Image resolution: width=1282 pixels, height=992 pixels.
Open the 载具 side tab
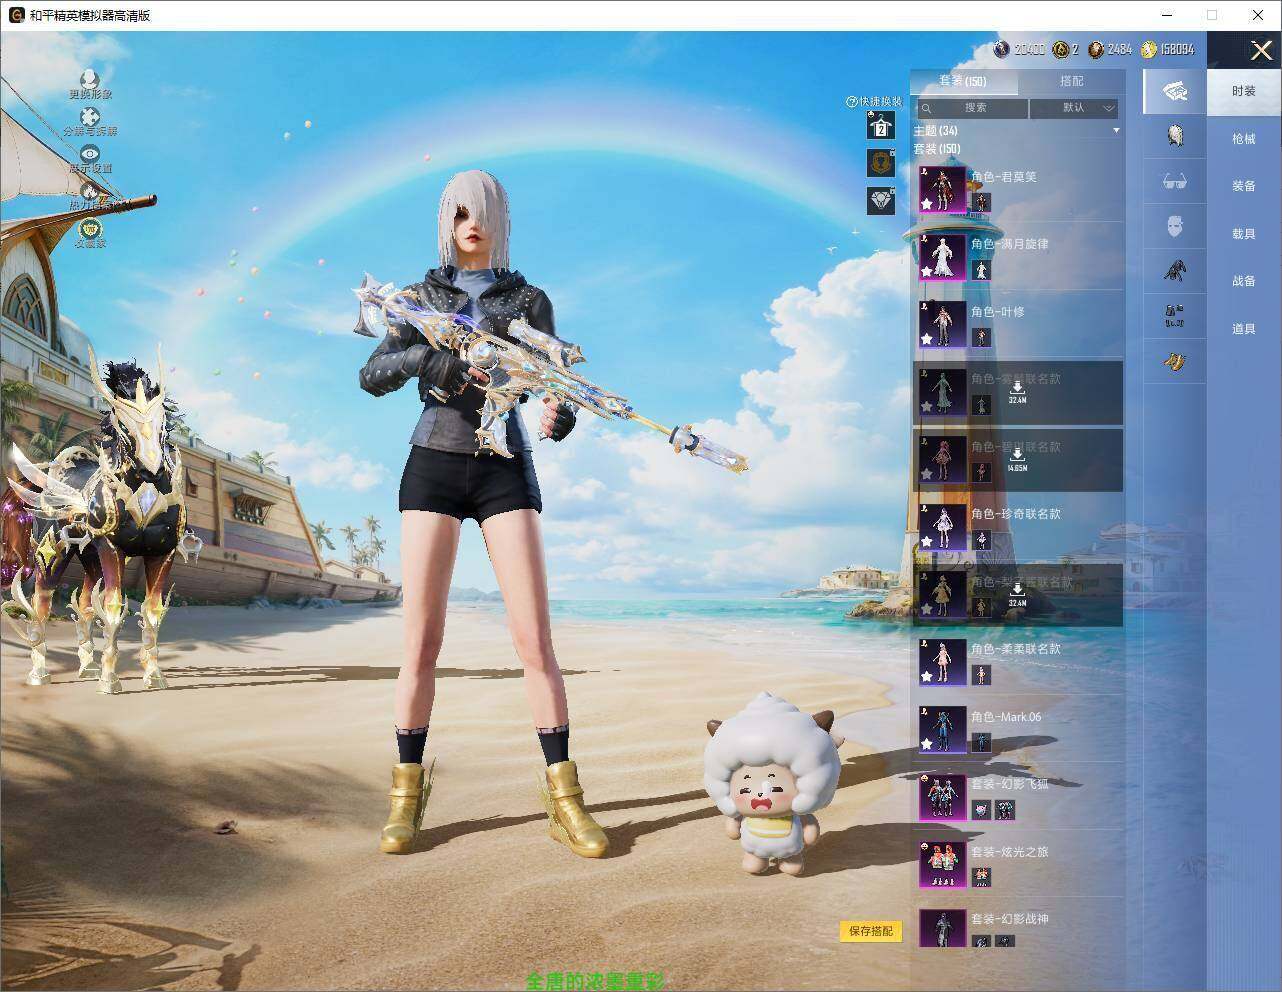(1244, 234)
